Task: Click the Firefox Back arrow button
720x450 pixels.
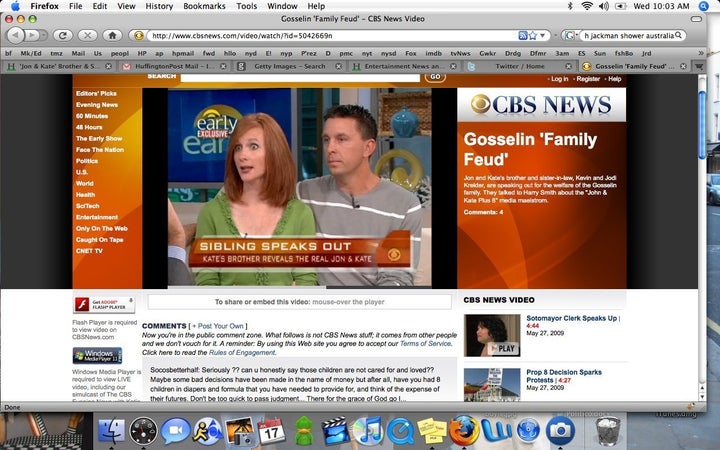Action: pyautogui.click(x=16, y=35)
